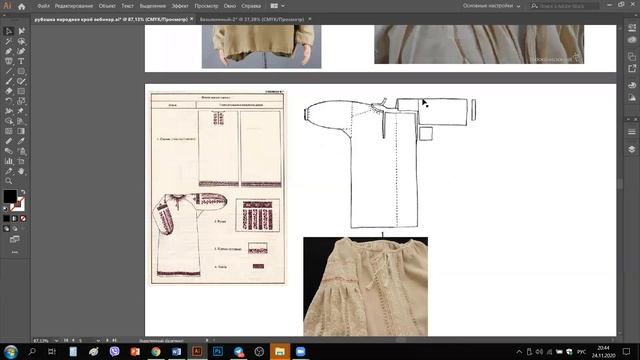Set paint mode to None

[23, 219]
